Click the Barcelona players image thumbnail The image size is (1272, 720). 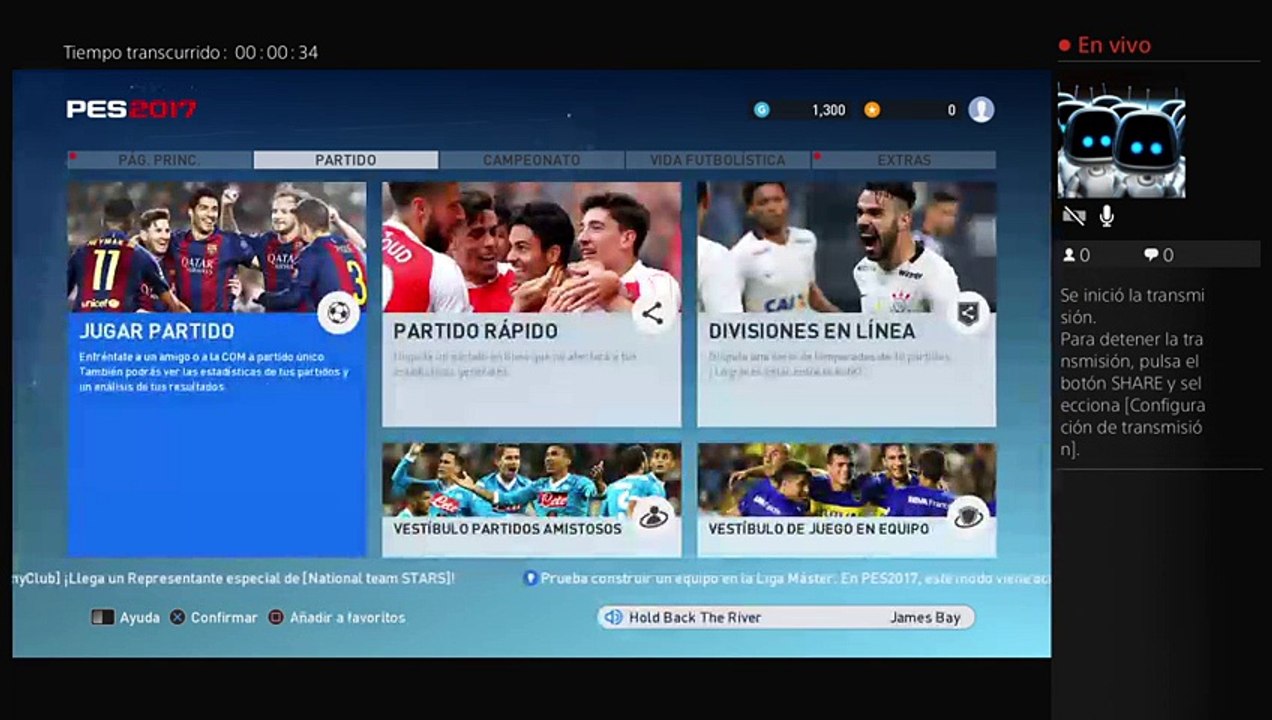tap(217, 247)
